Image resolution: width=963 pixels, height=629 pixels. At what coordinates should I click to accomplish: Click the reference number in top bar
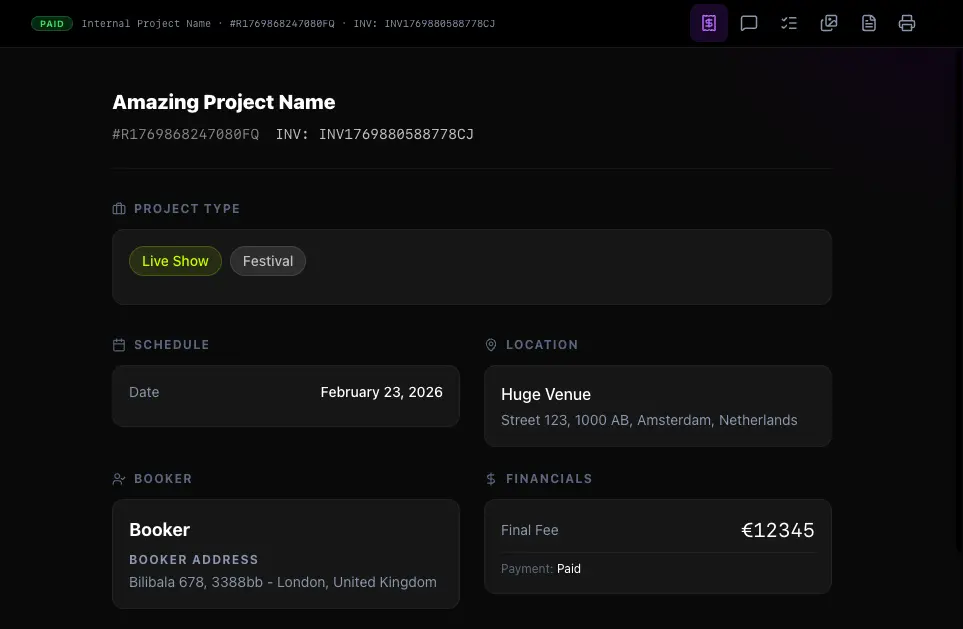283,23
